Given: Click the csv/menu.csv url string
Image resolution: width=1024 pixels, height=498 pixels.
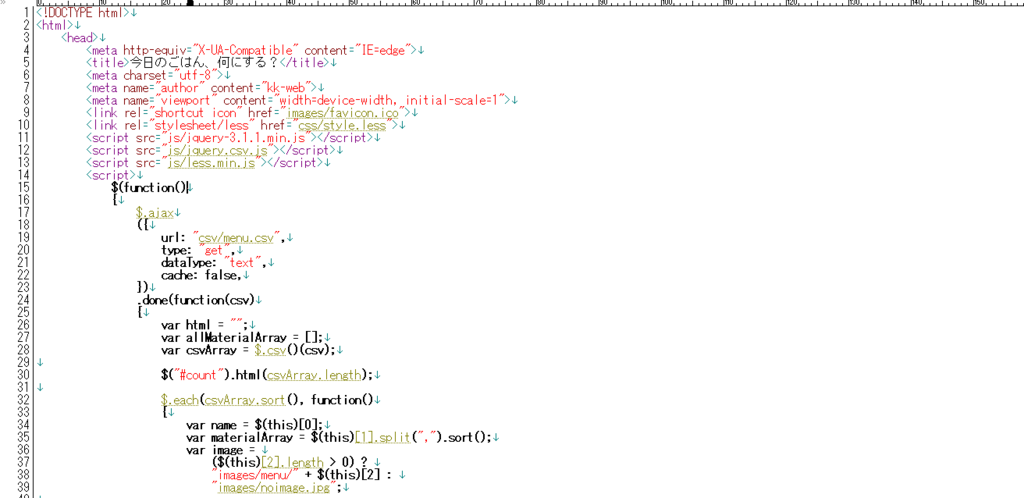Looking at the screenshot, I should (x=236, y=237).
